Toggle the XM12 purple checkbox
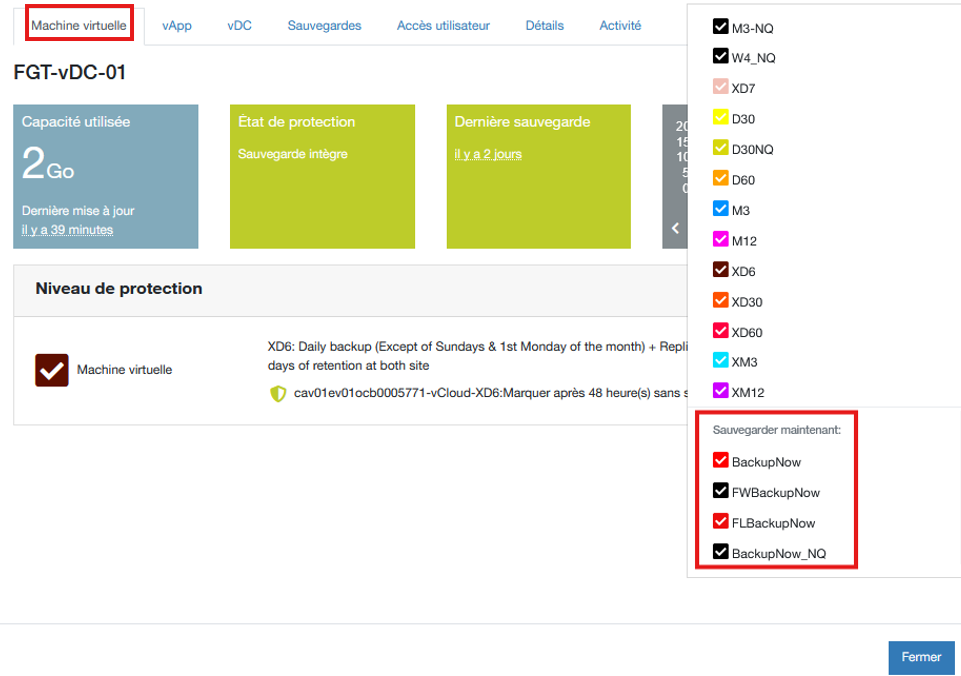Image resolution: width=961 pixels, height=676 pixels. (x=720, y=392)
